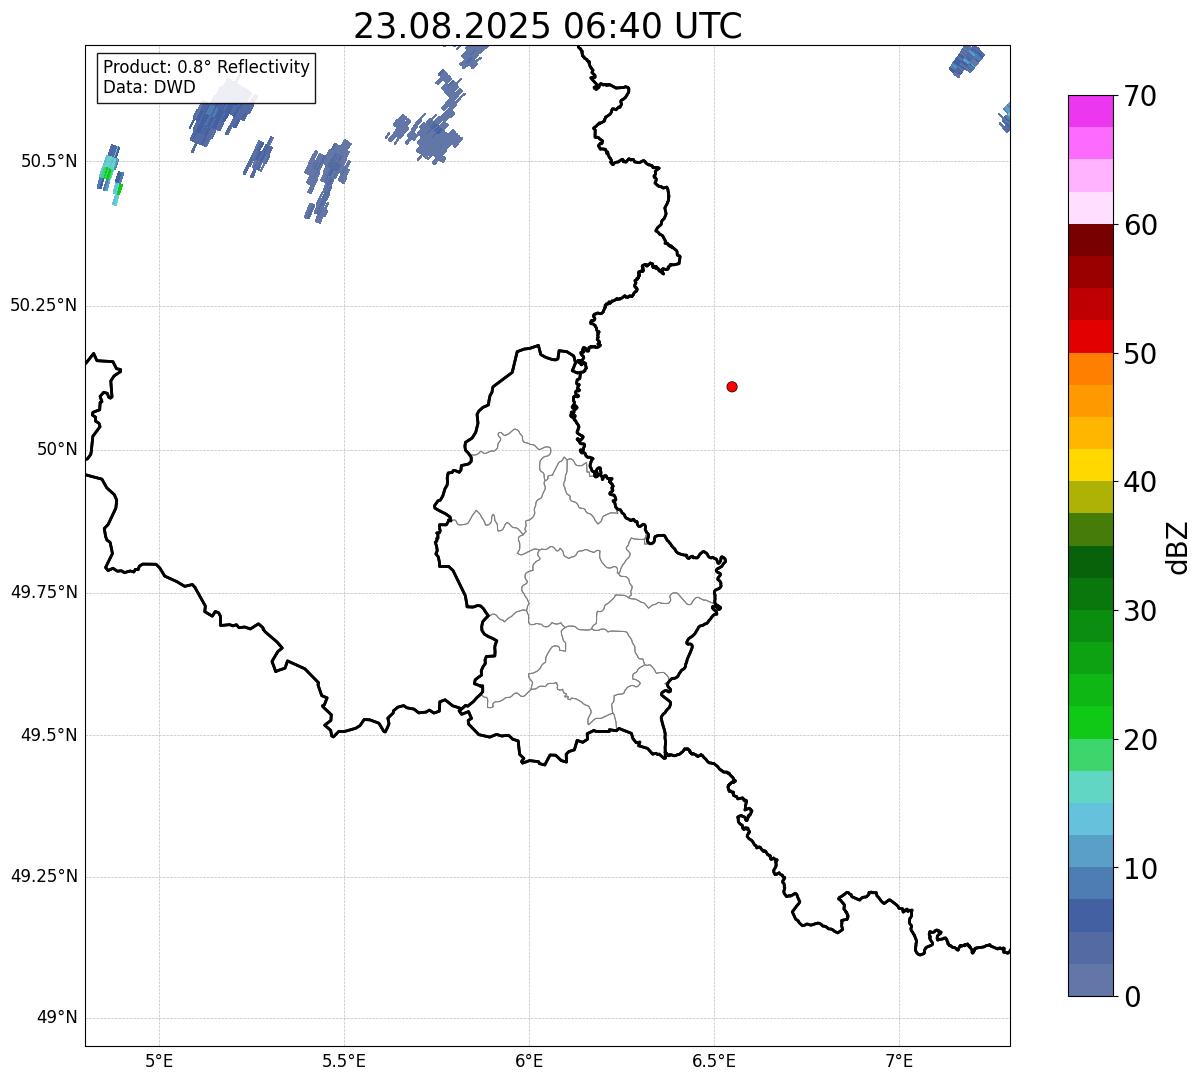Screen dimensions: 1202x1081
Task: Click the colorbar tick value 60
Action: [1140, 225]
